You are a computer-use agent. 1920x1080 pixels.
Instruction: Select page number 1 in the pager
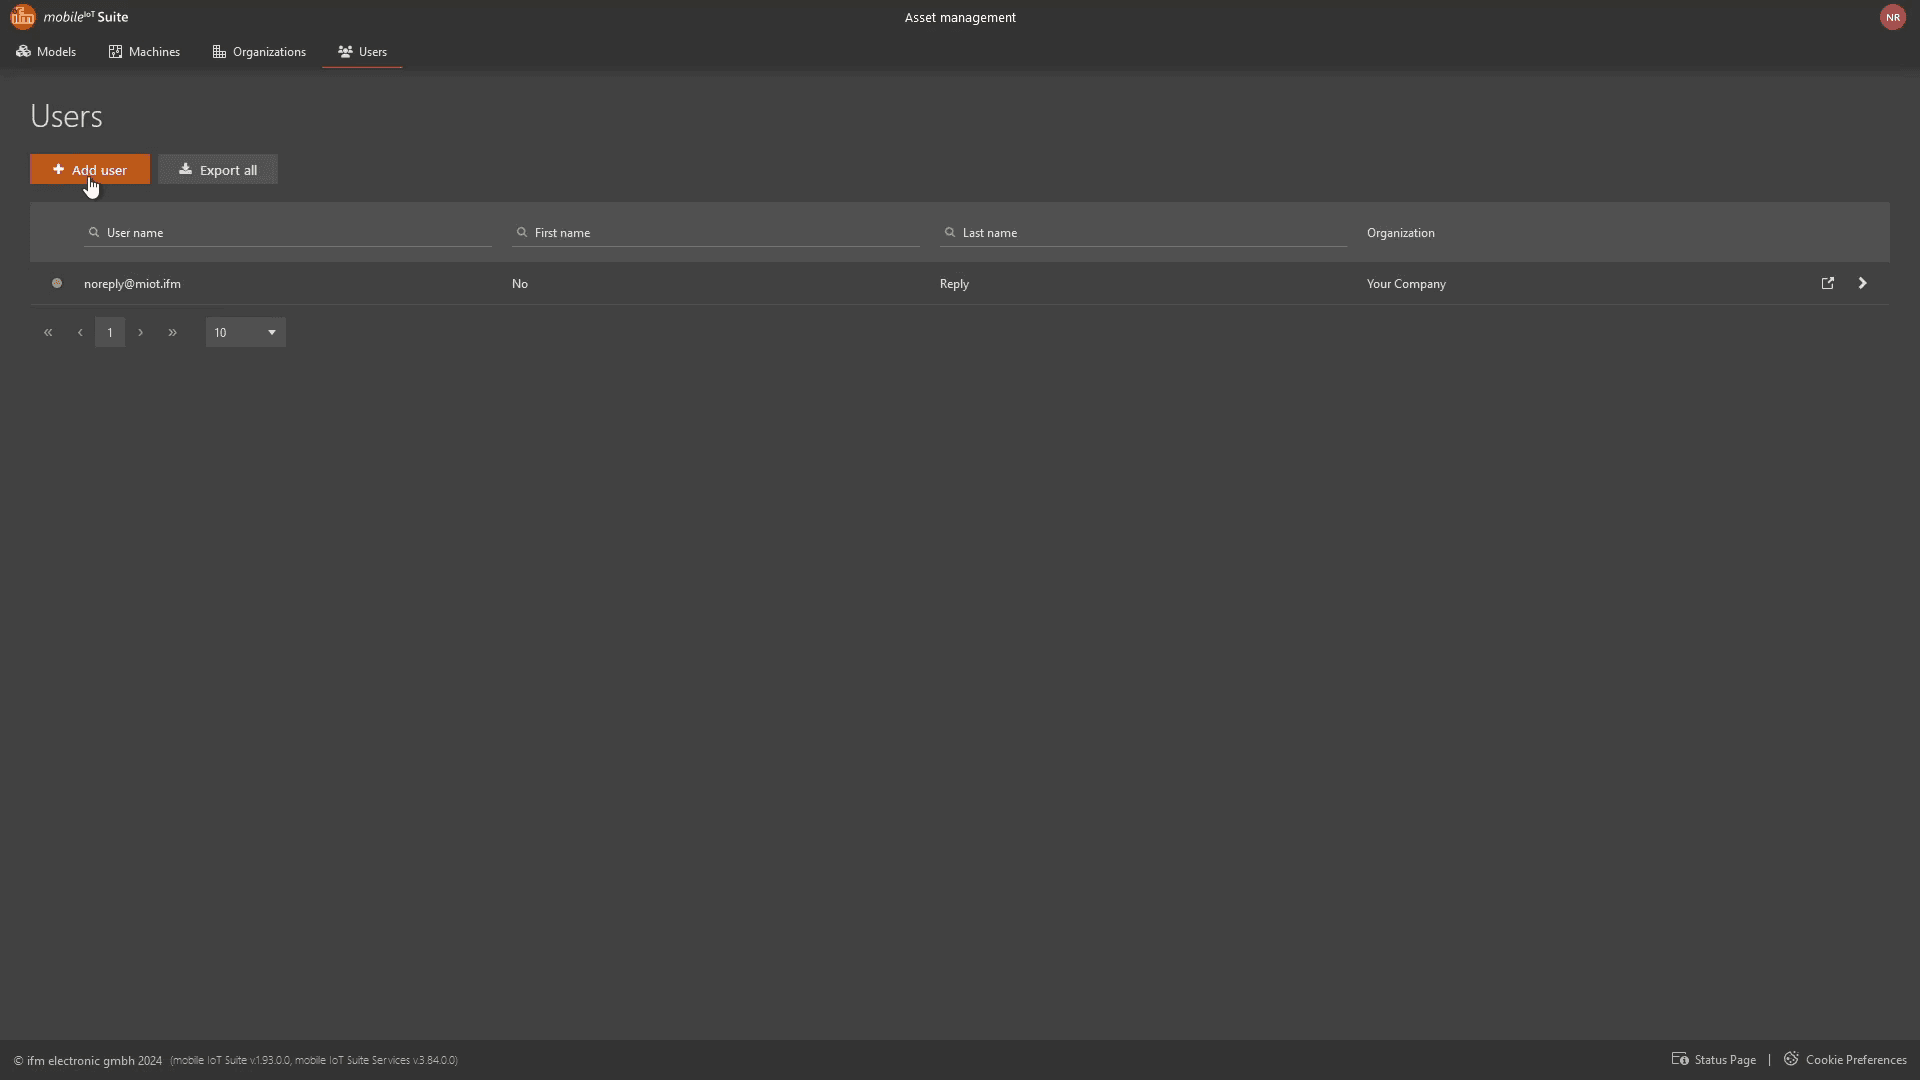tap(110, 333)
